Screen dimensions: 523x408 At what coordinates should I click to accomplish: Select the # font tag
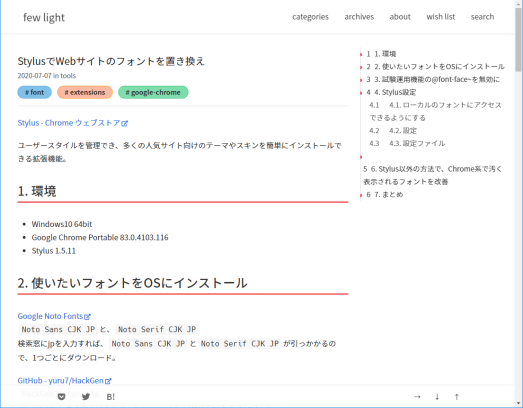pos(35,92)
